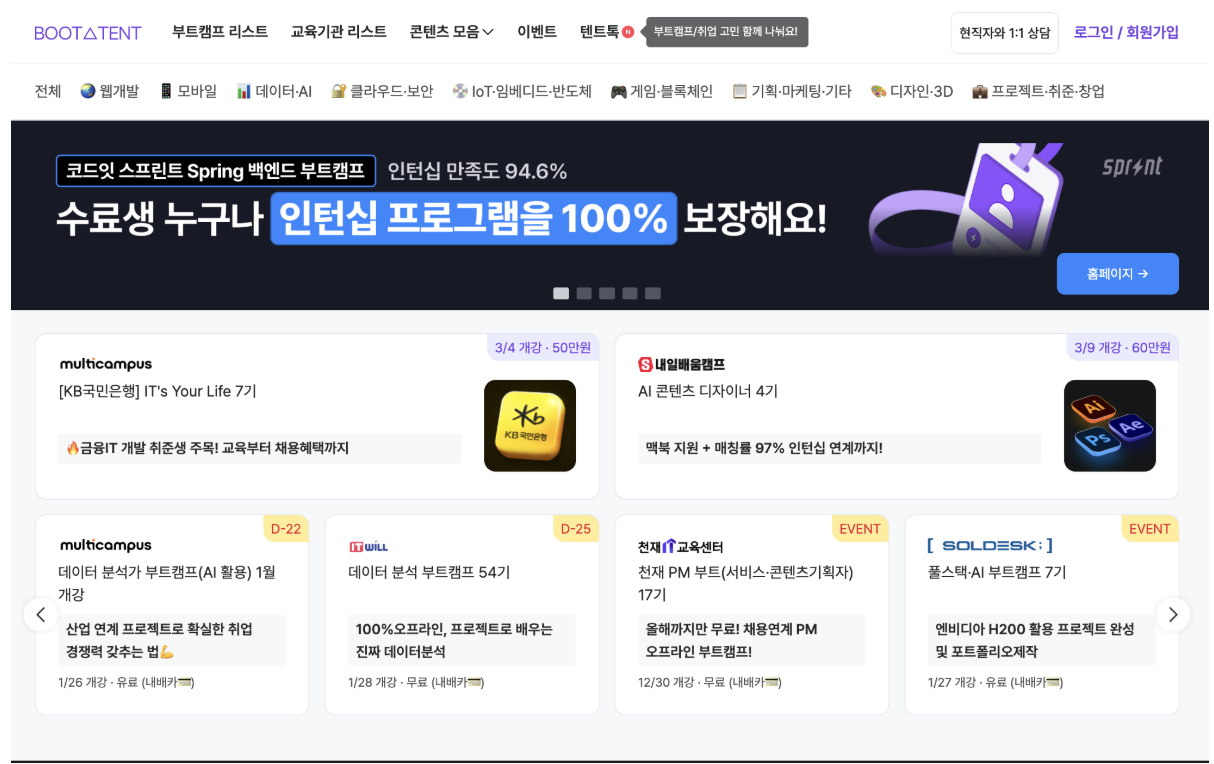Click the 내일배움캠프 logo
The width and height of the screenshot is (1214, 764).
pyautogui.click(x=682, y=364)
